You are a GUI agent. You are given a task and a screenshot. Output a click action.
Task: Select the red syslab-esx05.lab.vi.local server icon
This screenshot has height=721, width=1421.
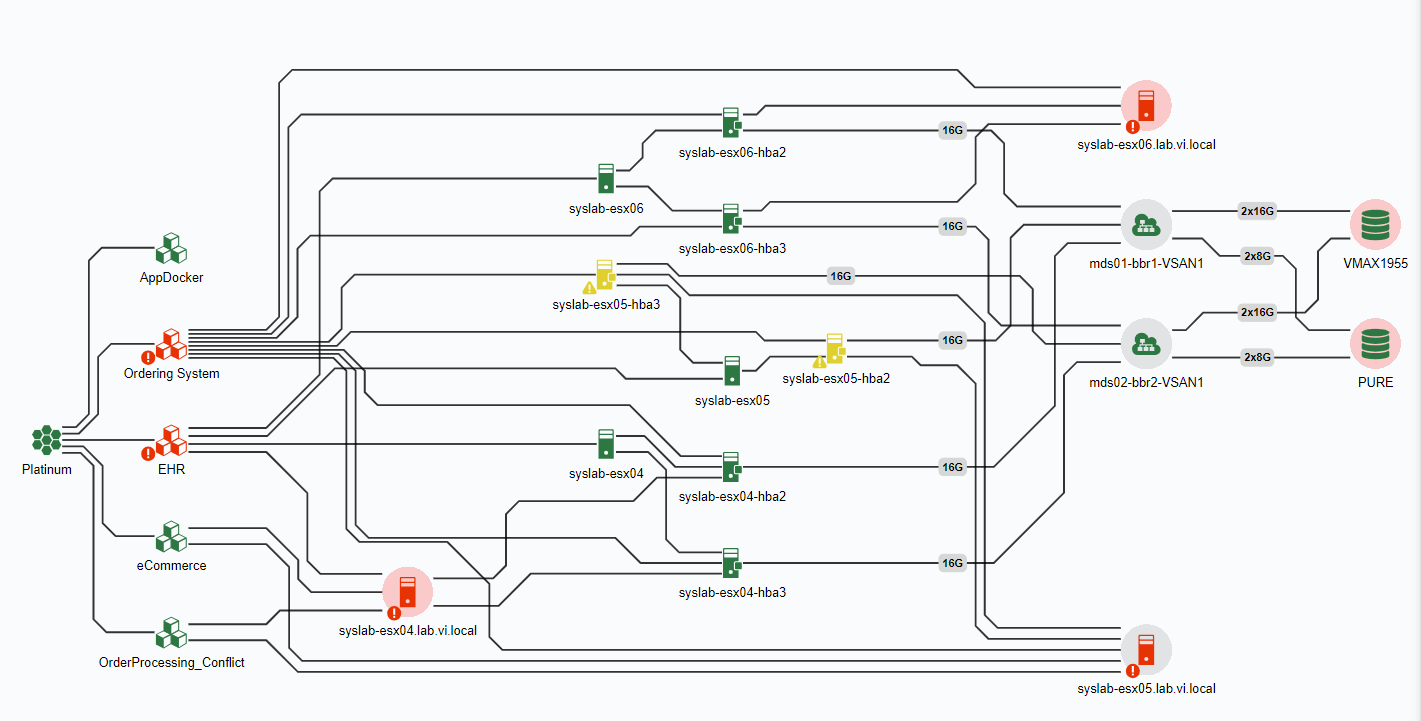pos(1146,649)
